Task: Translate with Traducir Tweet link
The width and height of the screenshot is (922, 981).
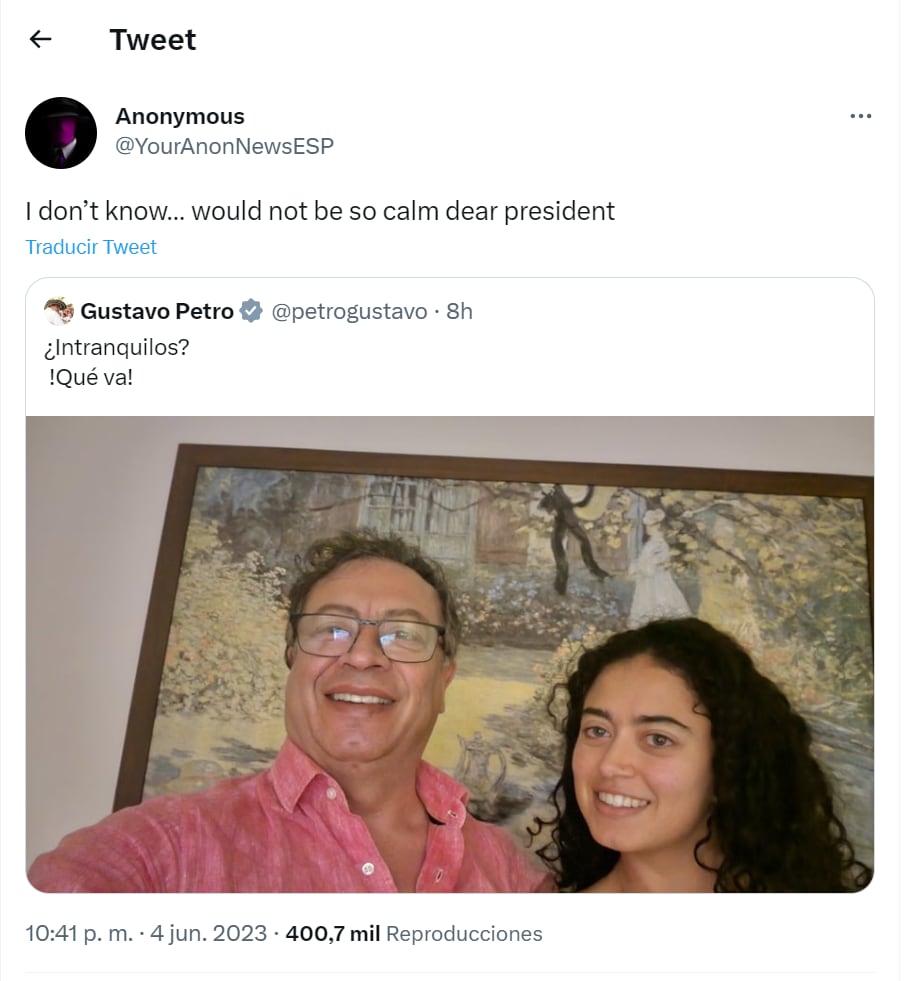Action: tap(91, 247)
